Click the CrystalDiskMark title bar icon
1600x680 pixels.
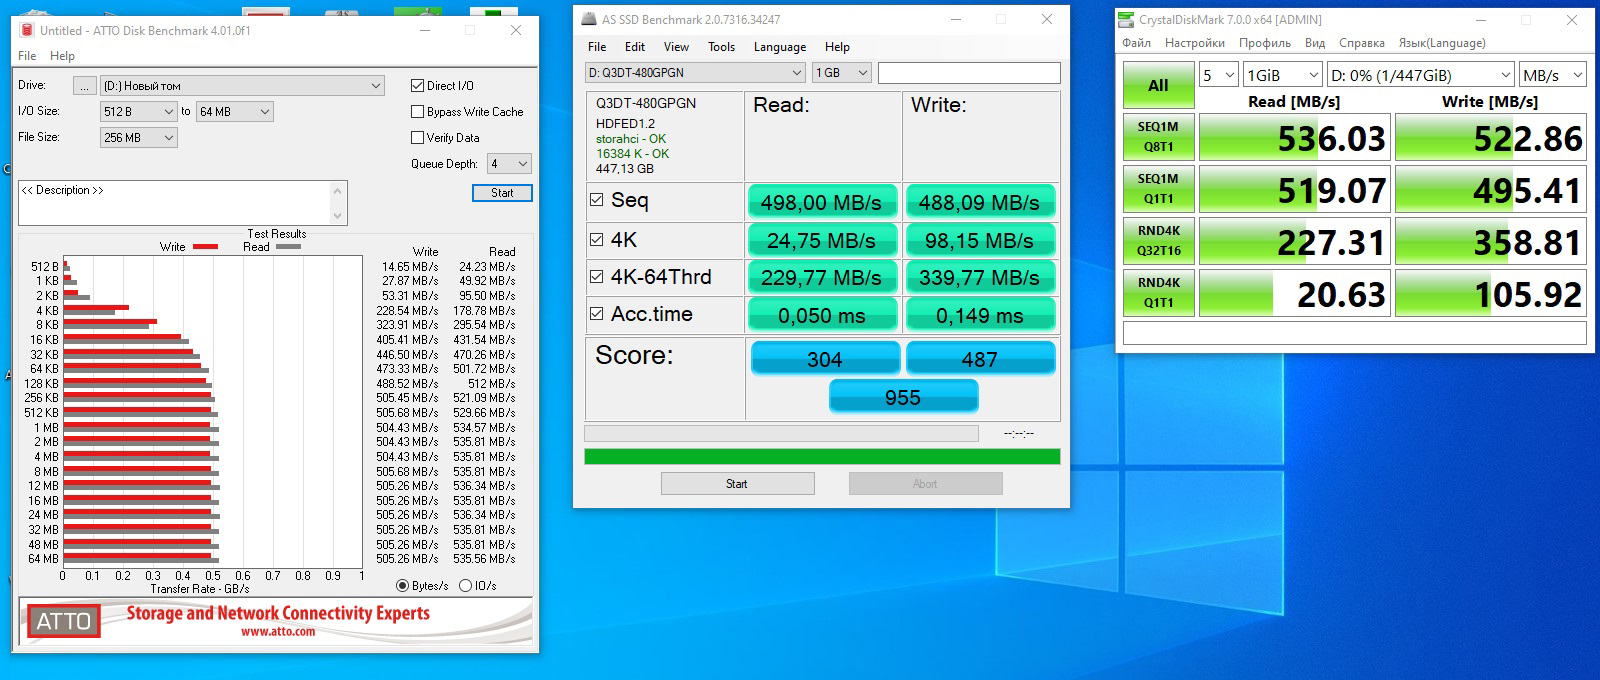click(1127, 19)
